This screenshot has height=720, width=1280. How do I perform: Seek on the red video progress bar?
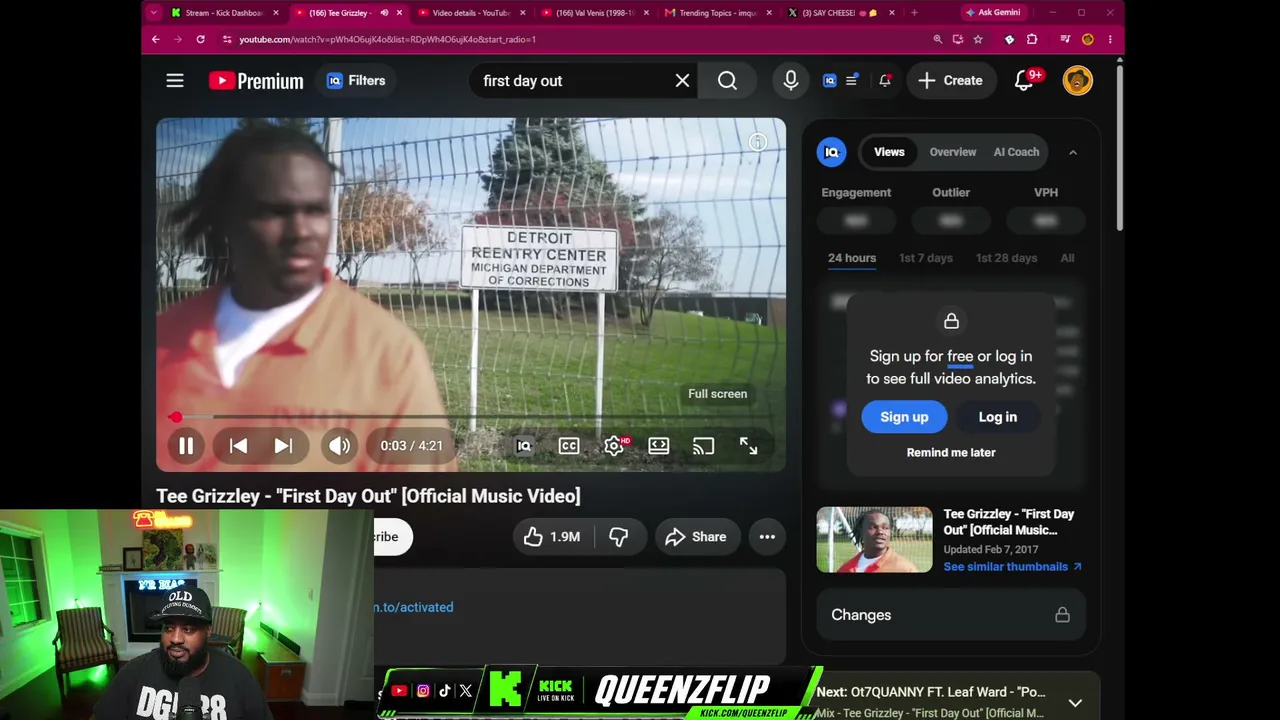point(471,417)
